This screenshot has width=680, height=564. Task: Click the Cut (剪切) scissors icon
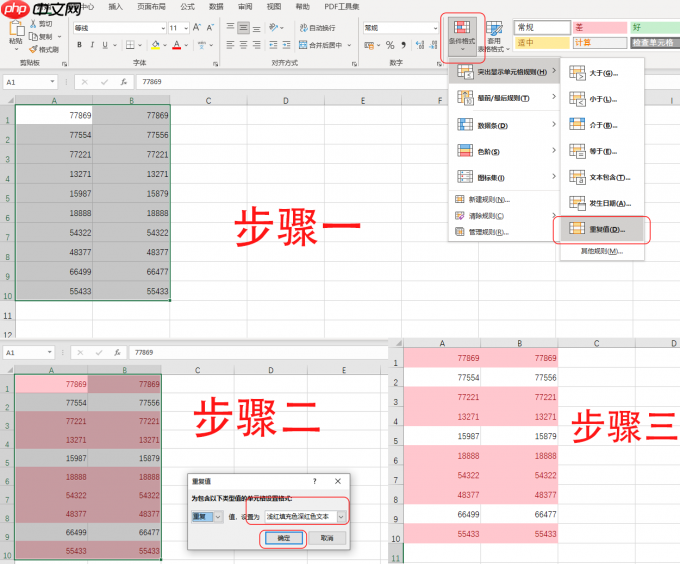tap(33, 24)
